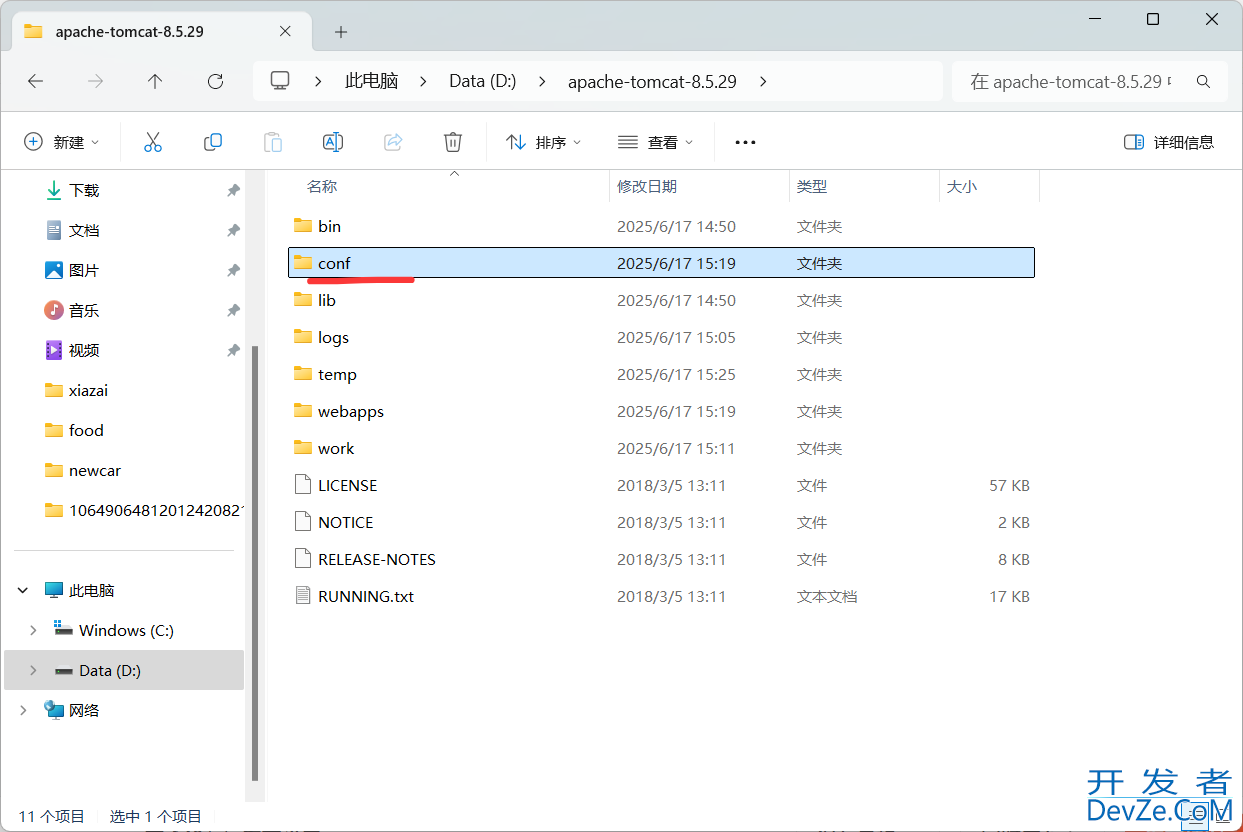Unpin 视频 using its pin icon
Image resolution: width=1243 pixels, height=832 pixels.
233,350
